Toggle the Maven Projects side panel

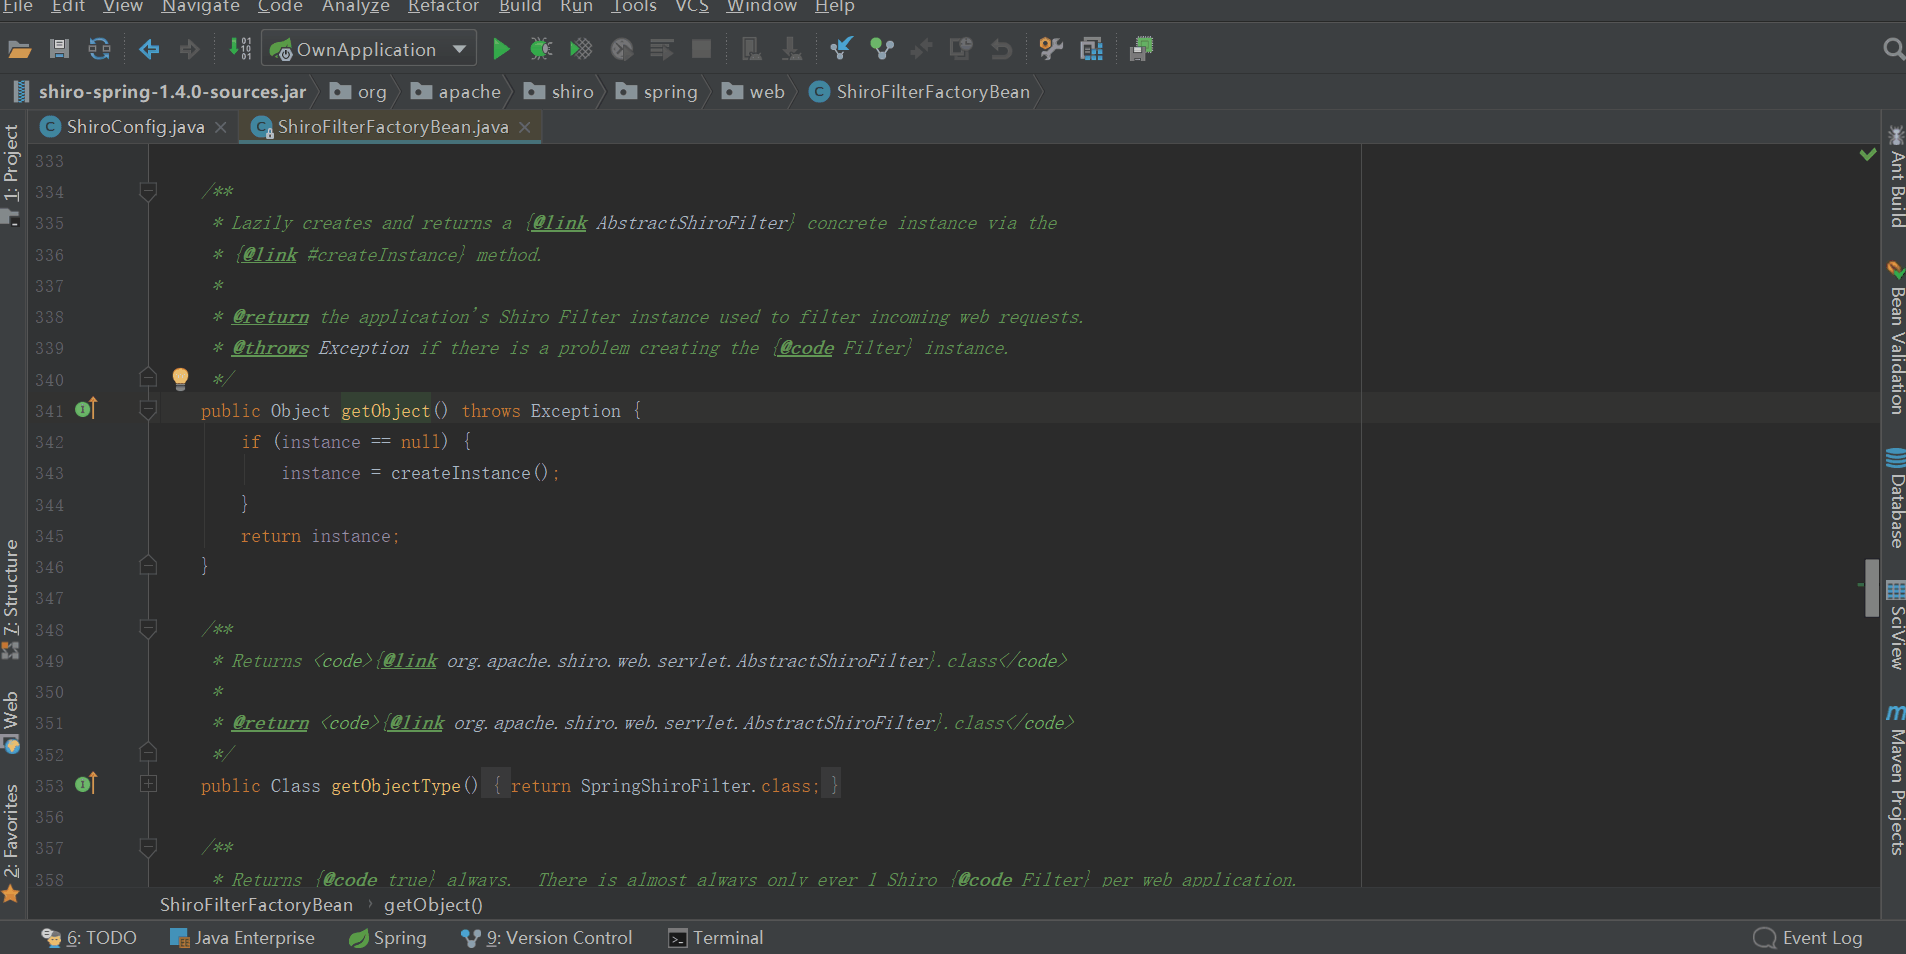(x=1895, y=780)
